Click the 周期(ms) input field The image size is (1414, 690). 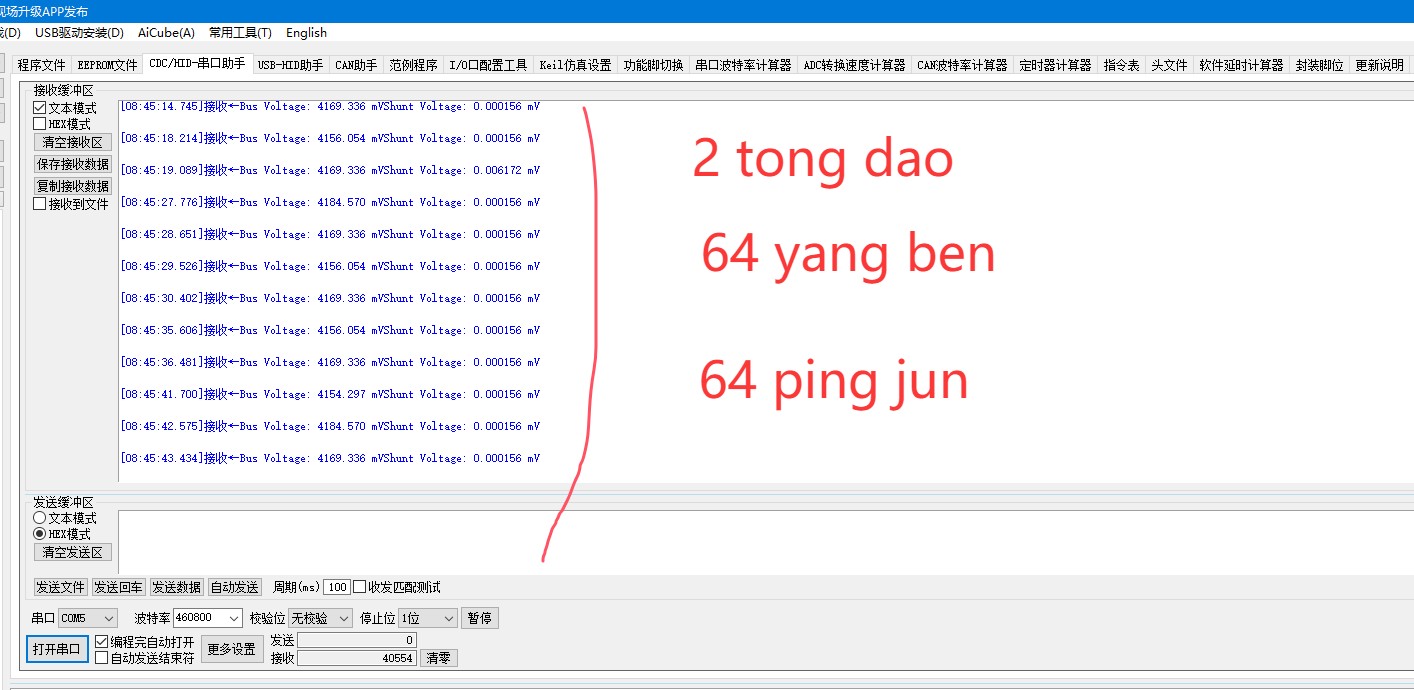tap(336, 587)
